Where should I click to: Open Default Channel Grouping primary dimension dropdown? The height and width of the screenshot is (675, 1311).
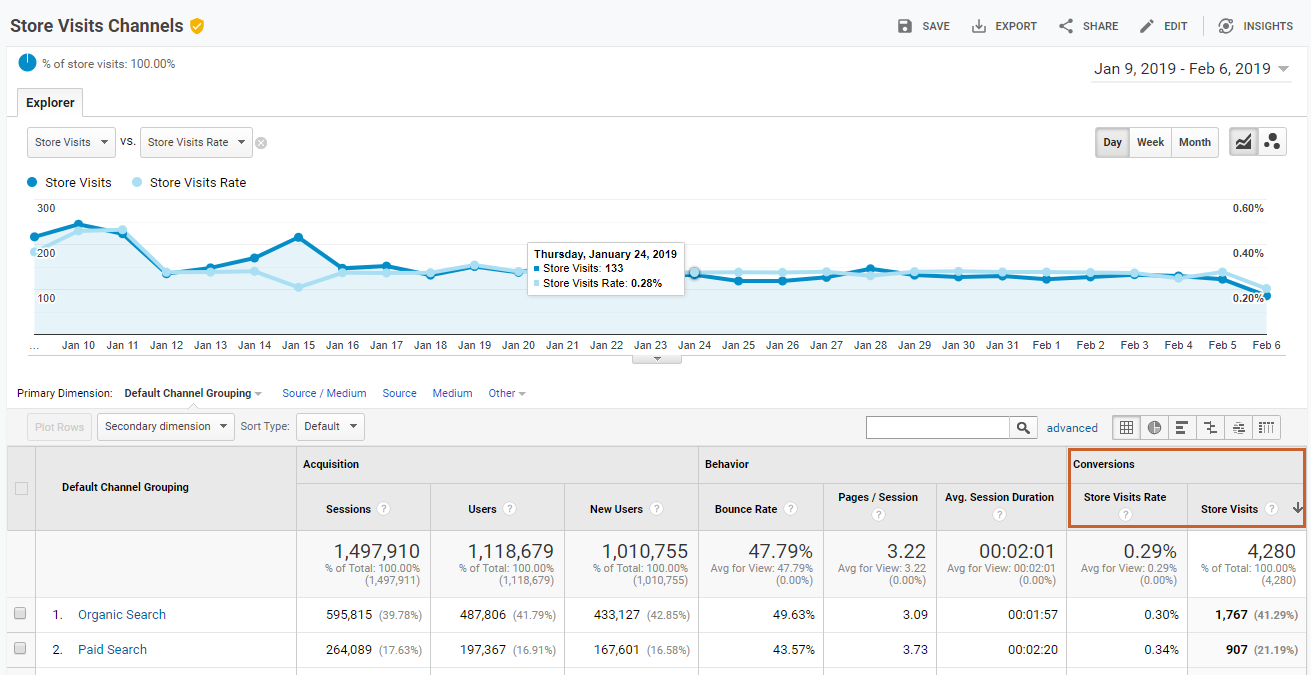pos(193,393)
